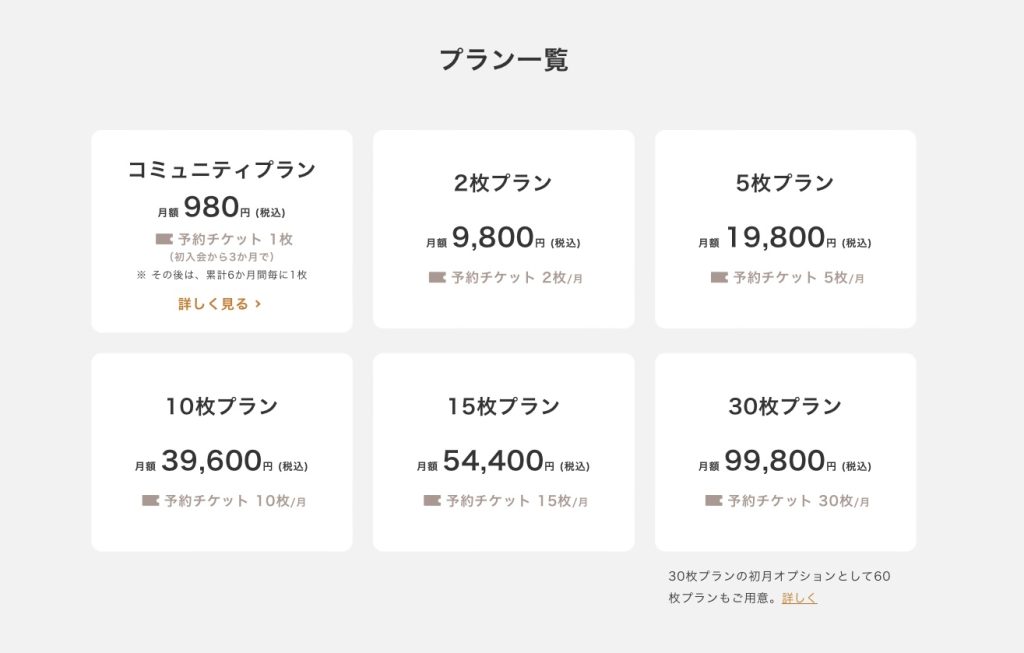Screen dimensions: 1024x653
Task: Click ticket icon in 10枚プラン card
Action: 150,501
